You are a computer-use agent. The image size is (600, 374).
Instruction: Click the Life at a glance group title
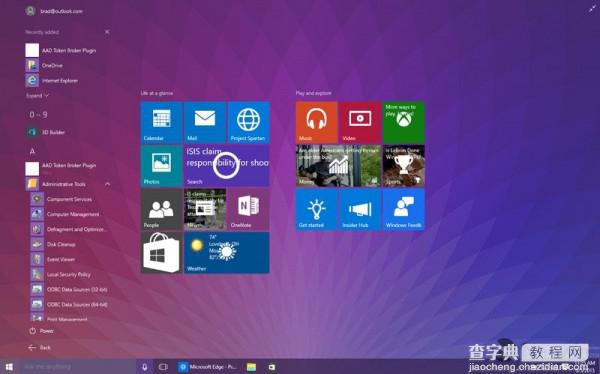[x=157, y=93]
